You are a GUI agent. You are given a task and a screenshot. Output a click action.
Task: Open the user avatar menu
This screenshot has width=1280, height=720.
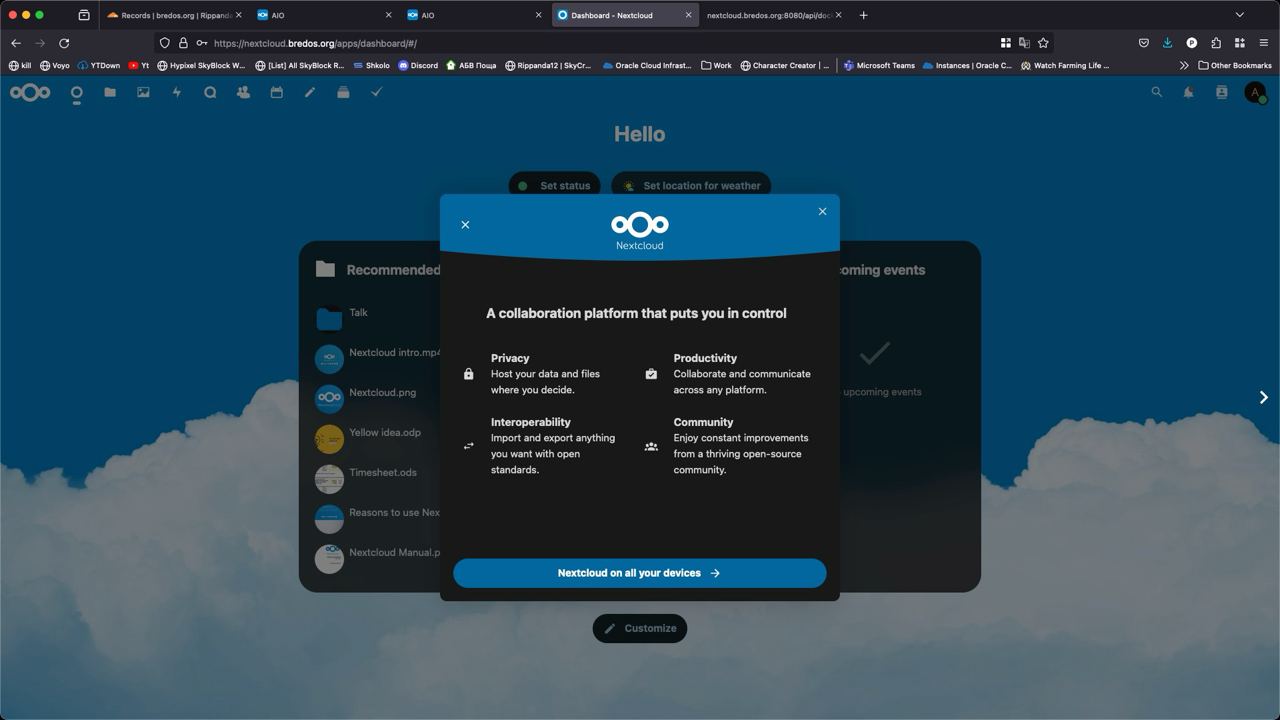pyautogui.click(x=1255, y=92)
